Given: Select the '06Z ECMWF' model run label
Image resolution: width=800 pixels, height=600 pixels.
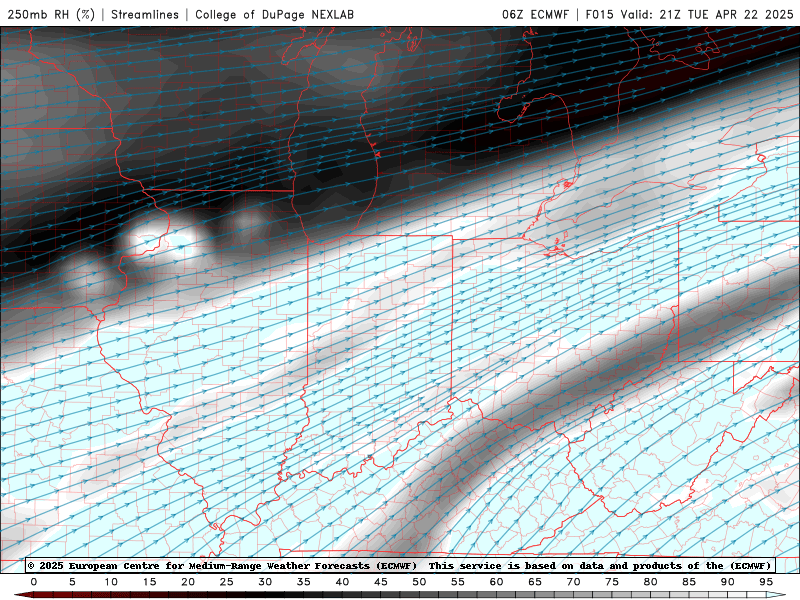Looking at the screenshot, I should pos(535,14).
